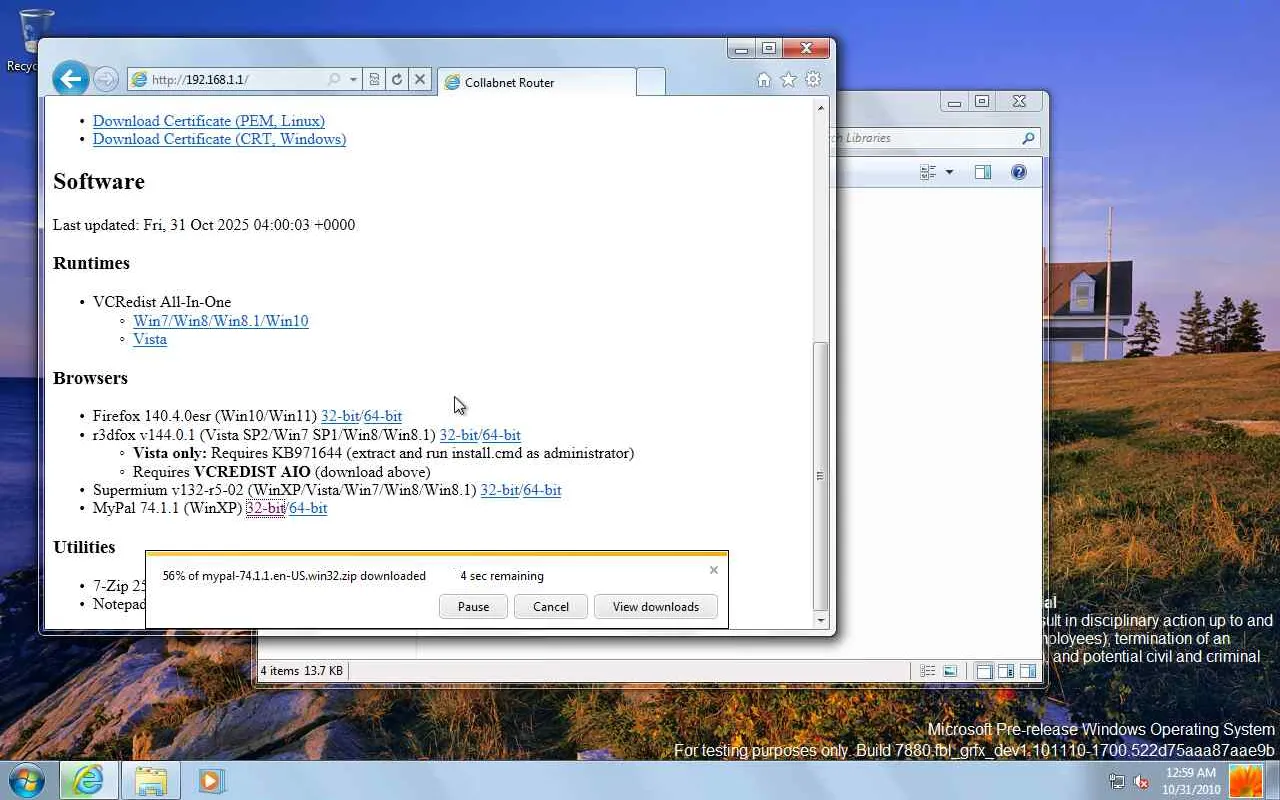Click the Forward arrow in Internet Explorer
Viewport: 1280px width, 800px height.
[106, 80]
